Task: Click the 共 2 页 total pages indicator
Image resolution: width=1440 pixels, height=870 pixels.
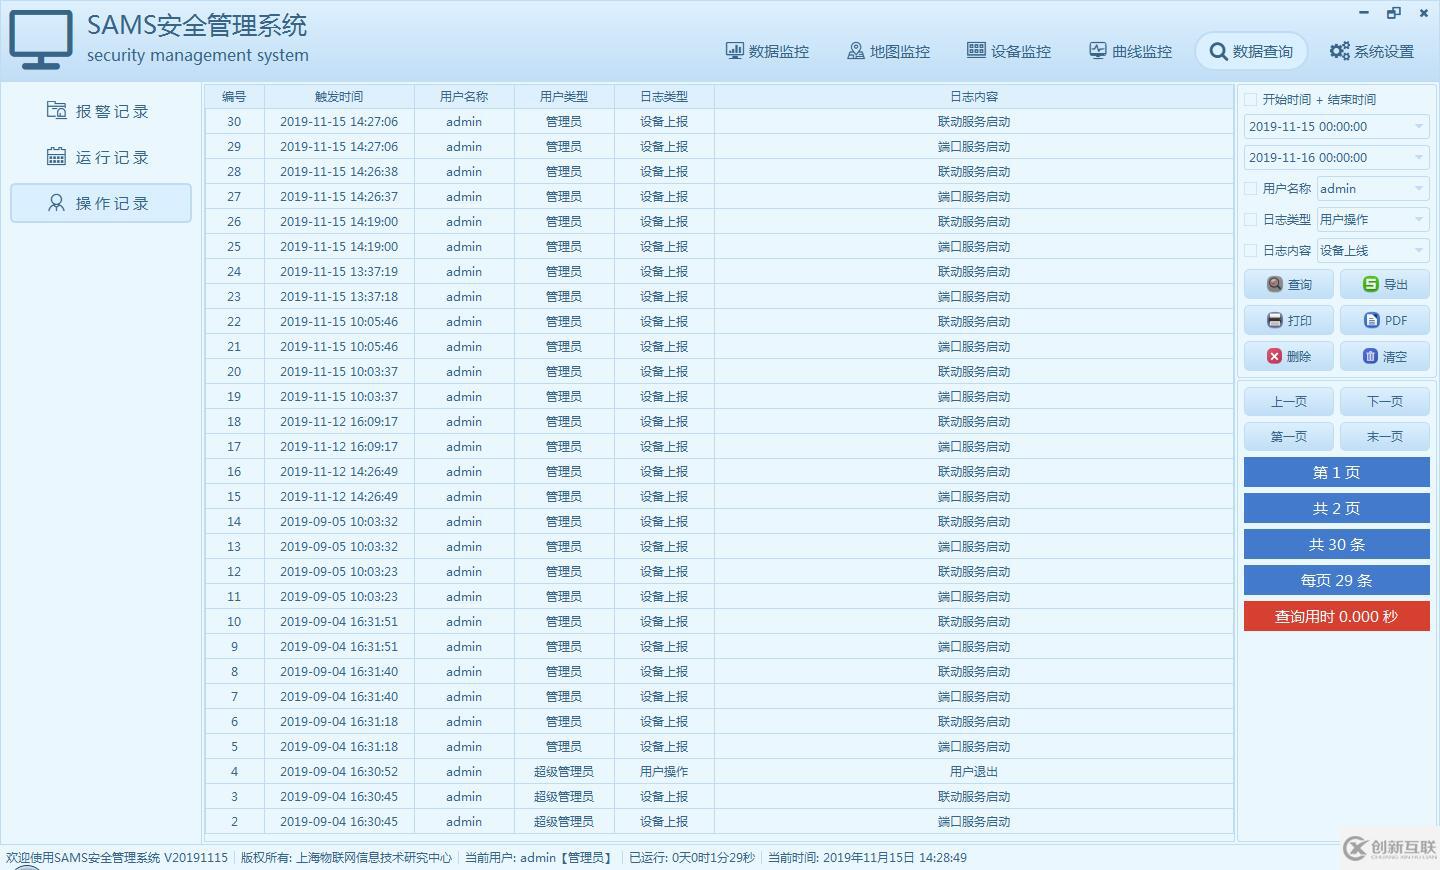Action: pos(1336,508)
